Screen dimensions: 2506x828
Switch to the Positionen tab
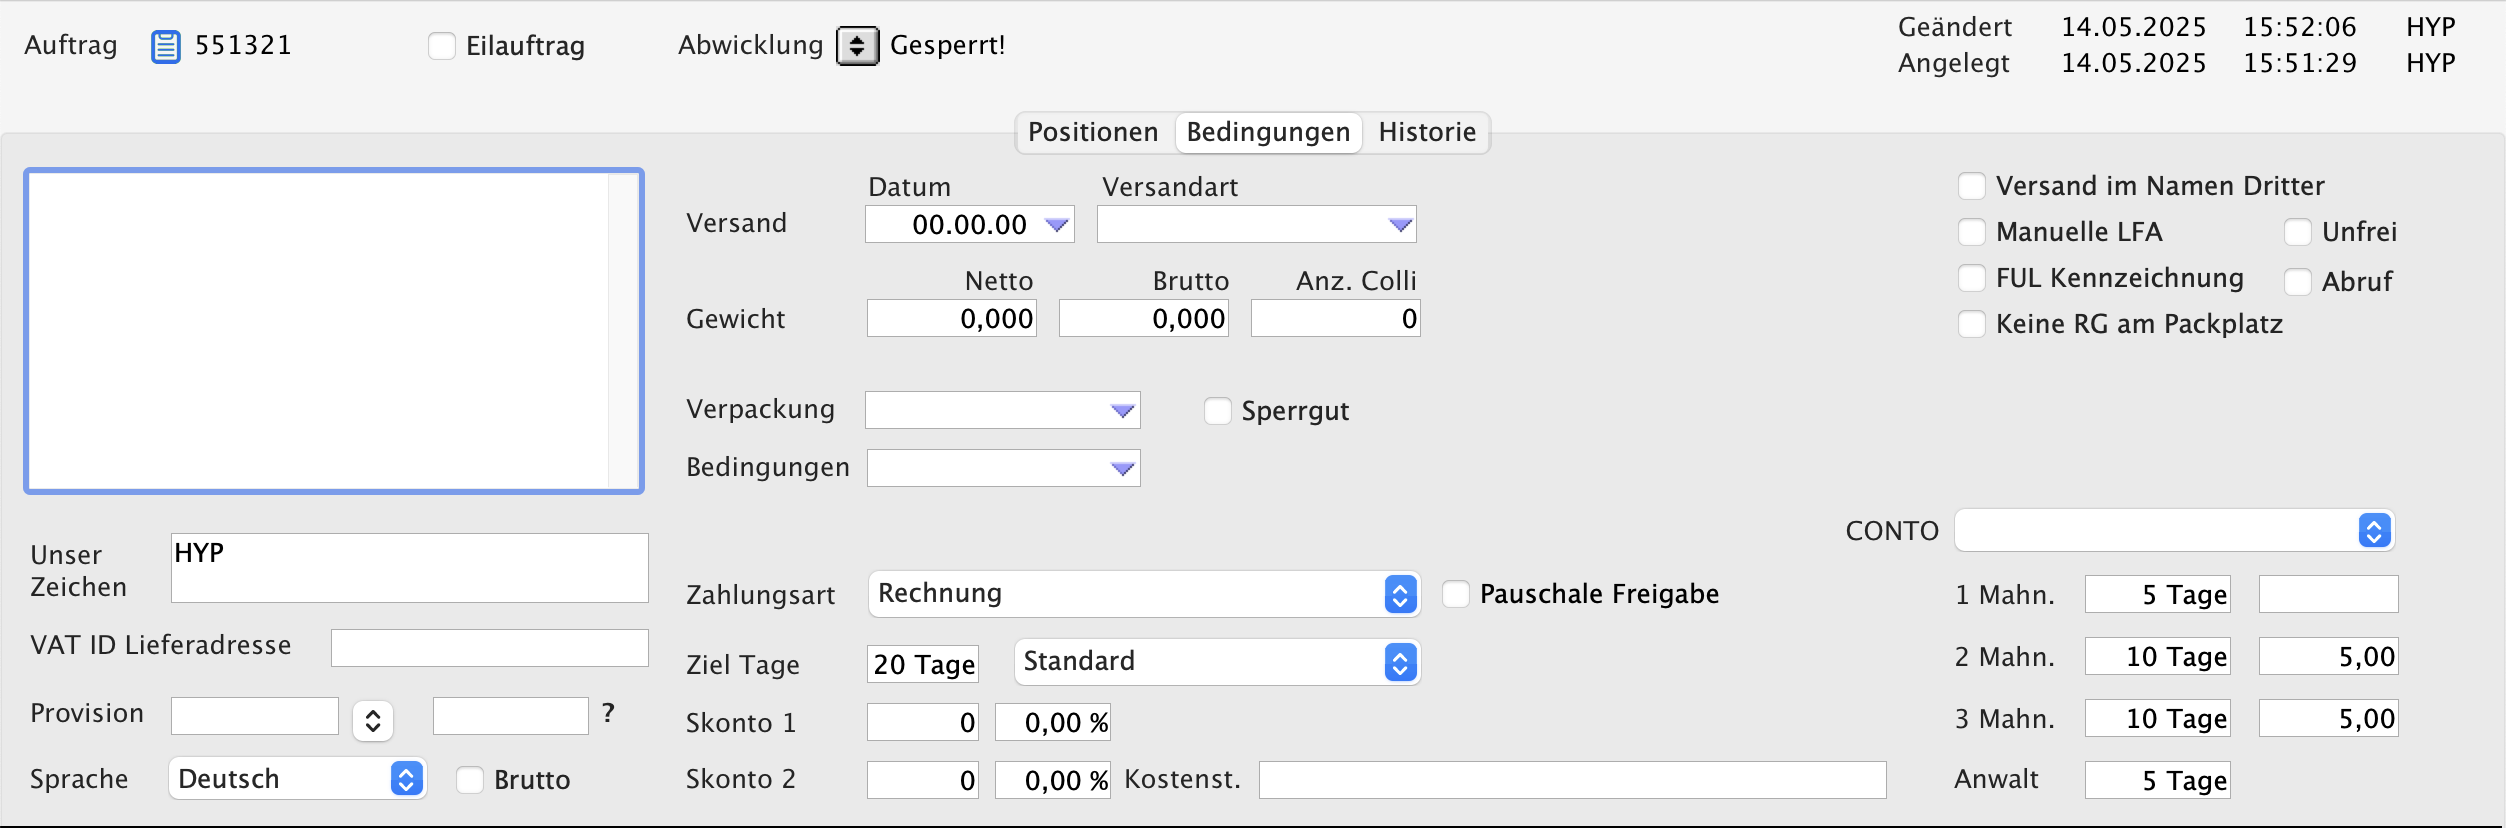1093,132
